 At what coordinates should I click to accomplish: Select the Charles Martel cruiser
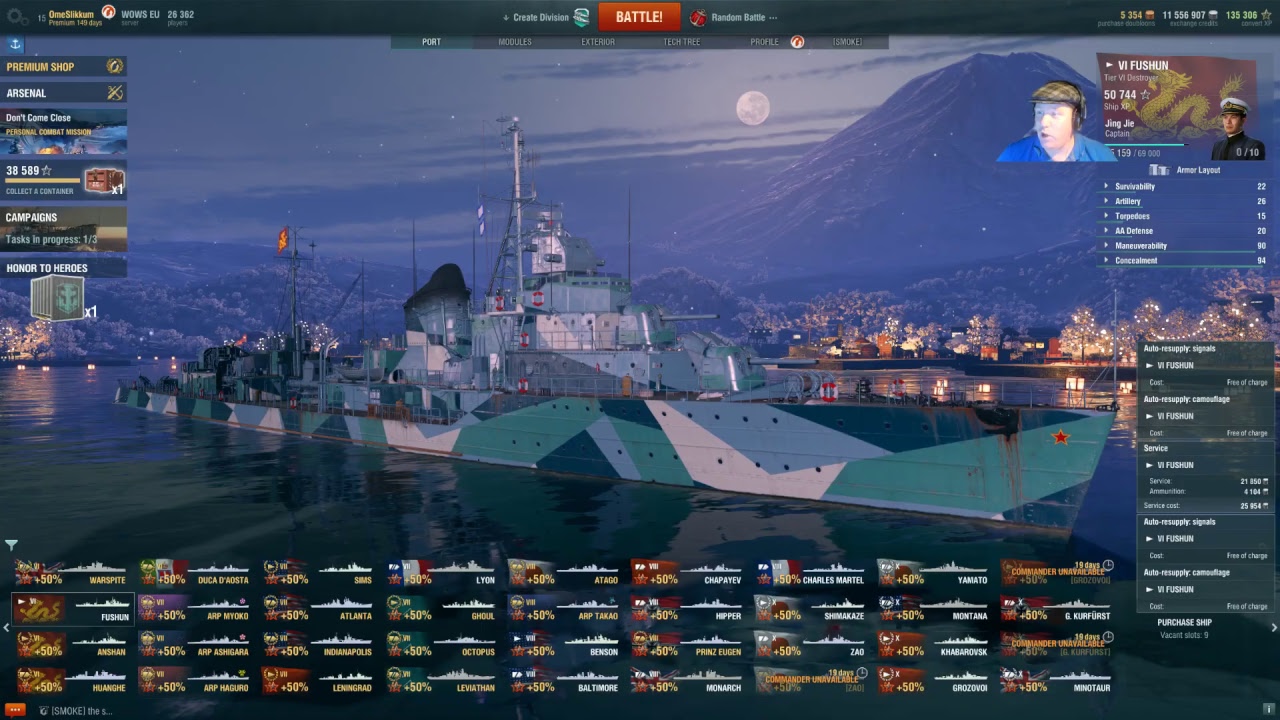(x=809, y=574)
